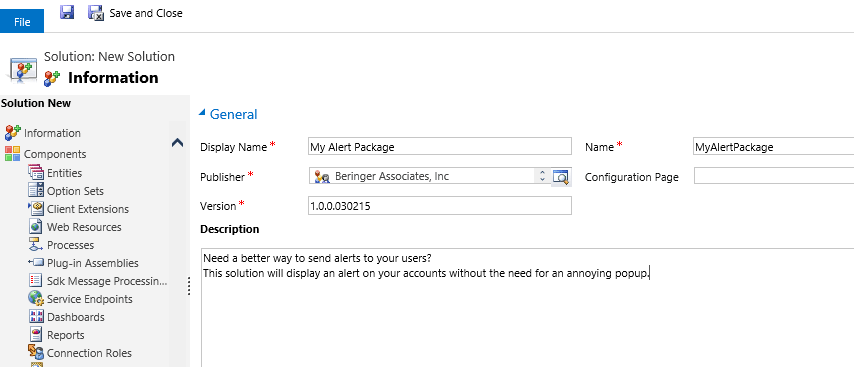Click the Service Endpoints icon
854x367 pixels.
(36, 298)
